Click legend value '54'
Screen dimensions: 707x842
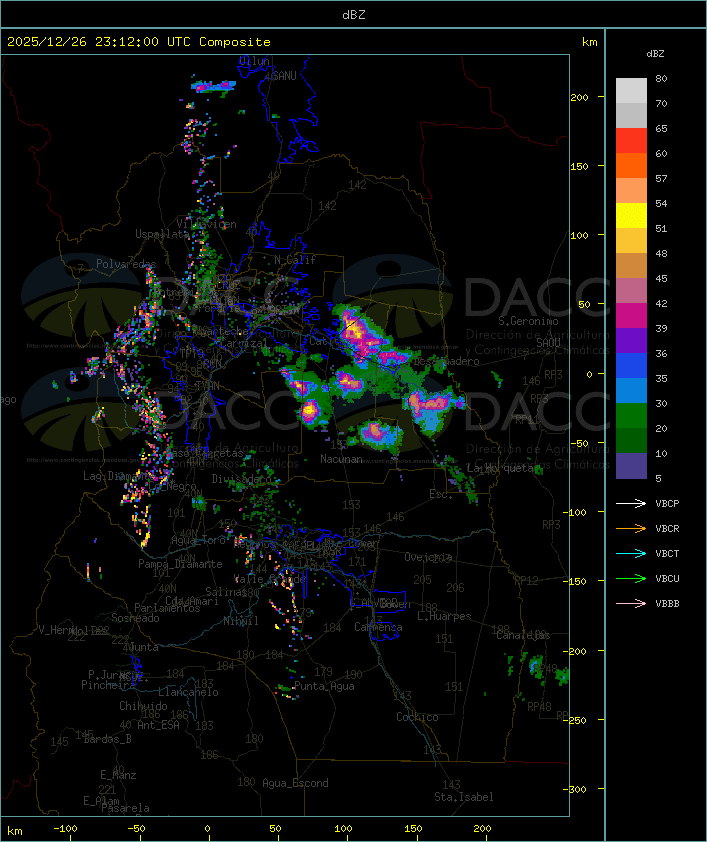click(661, 204)
